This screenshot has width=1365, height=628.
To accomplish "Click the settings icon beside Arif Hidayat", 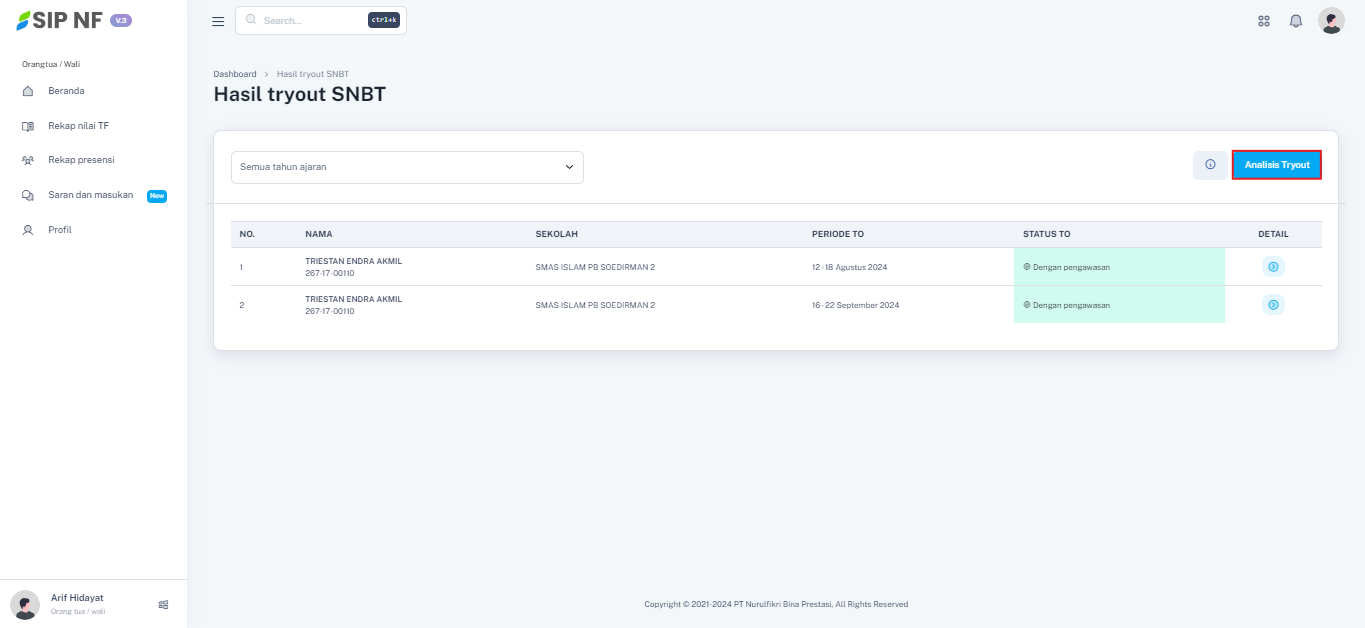I will coord(163,604).
